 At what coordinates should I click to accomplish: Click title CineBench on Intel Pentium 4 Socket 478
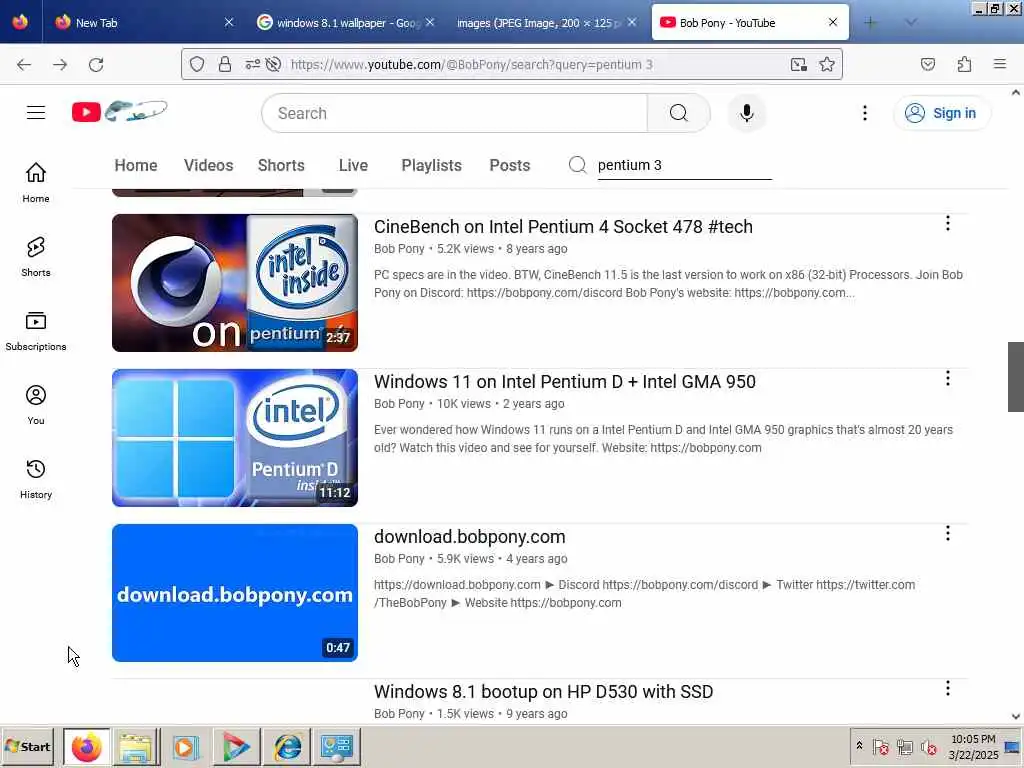(x=563, y=227)
